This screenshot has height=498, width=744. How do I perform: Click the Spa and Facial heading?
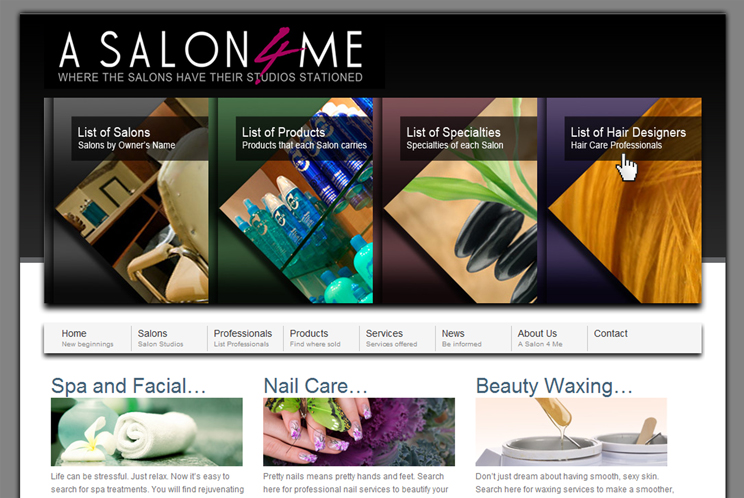tap(129, 386)
